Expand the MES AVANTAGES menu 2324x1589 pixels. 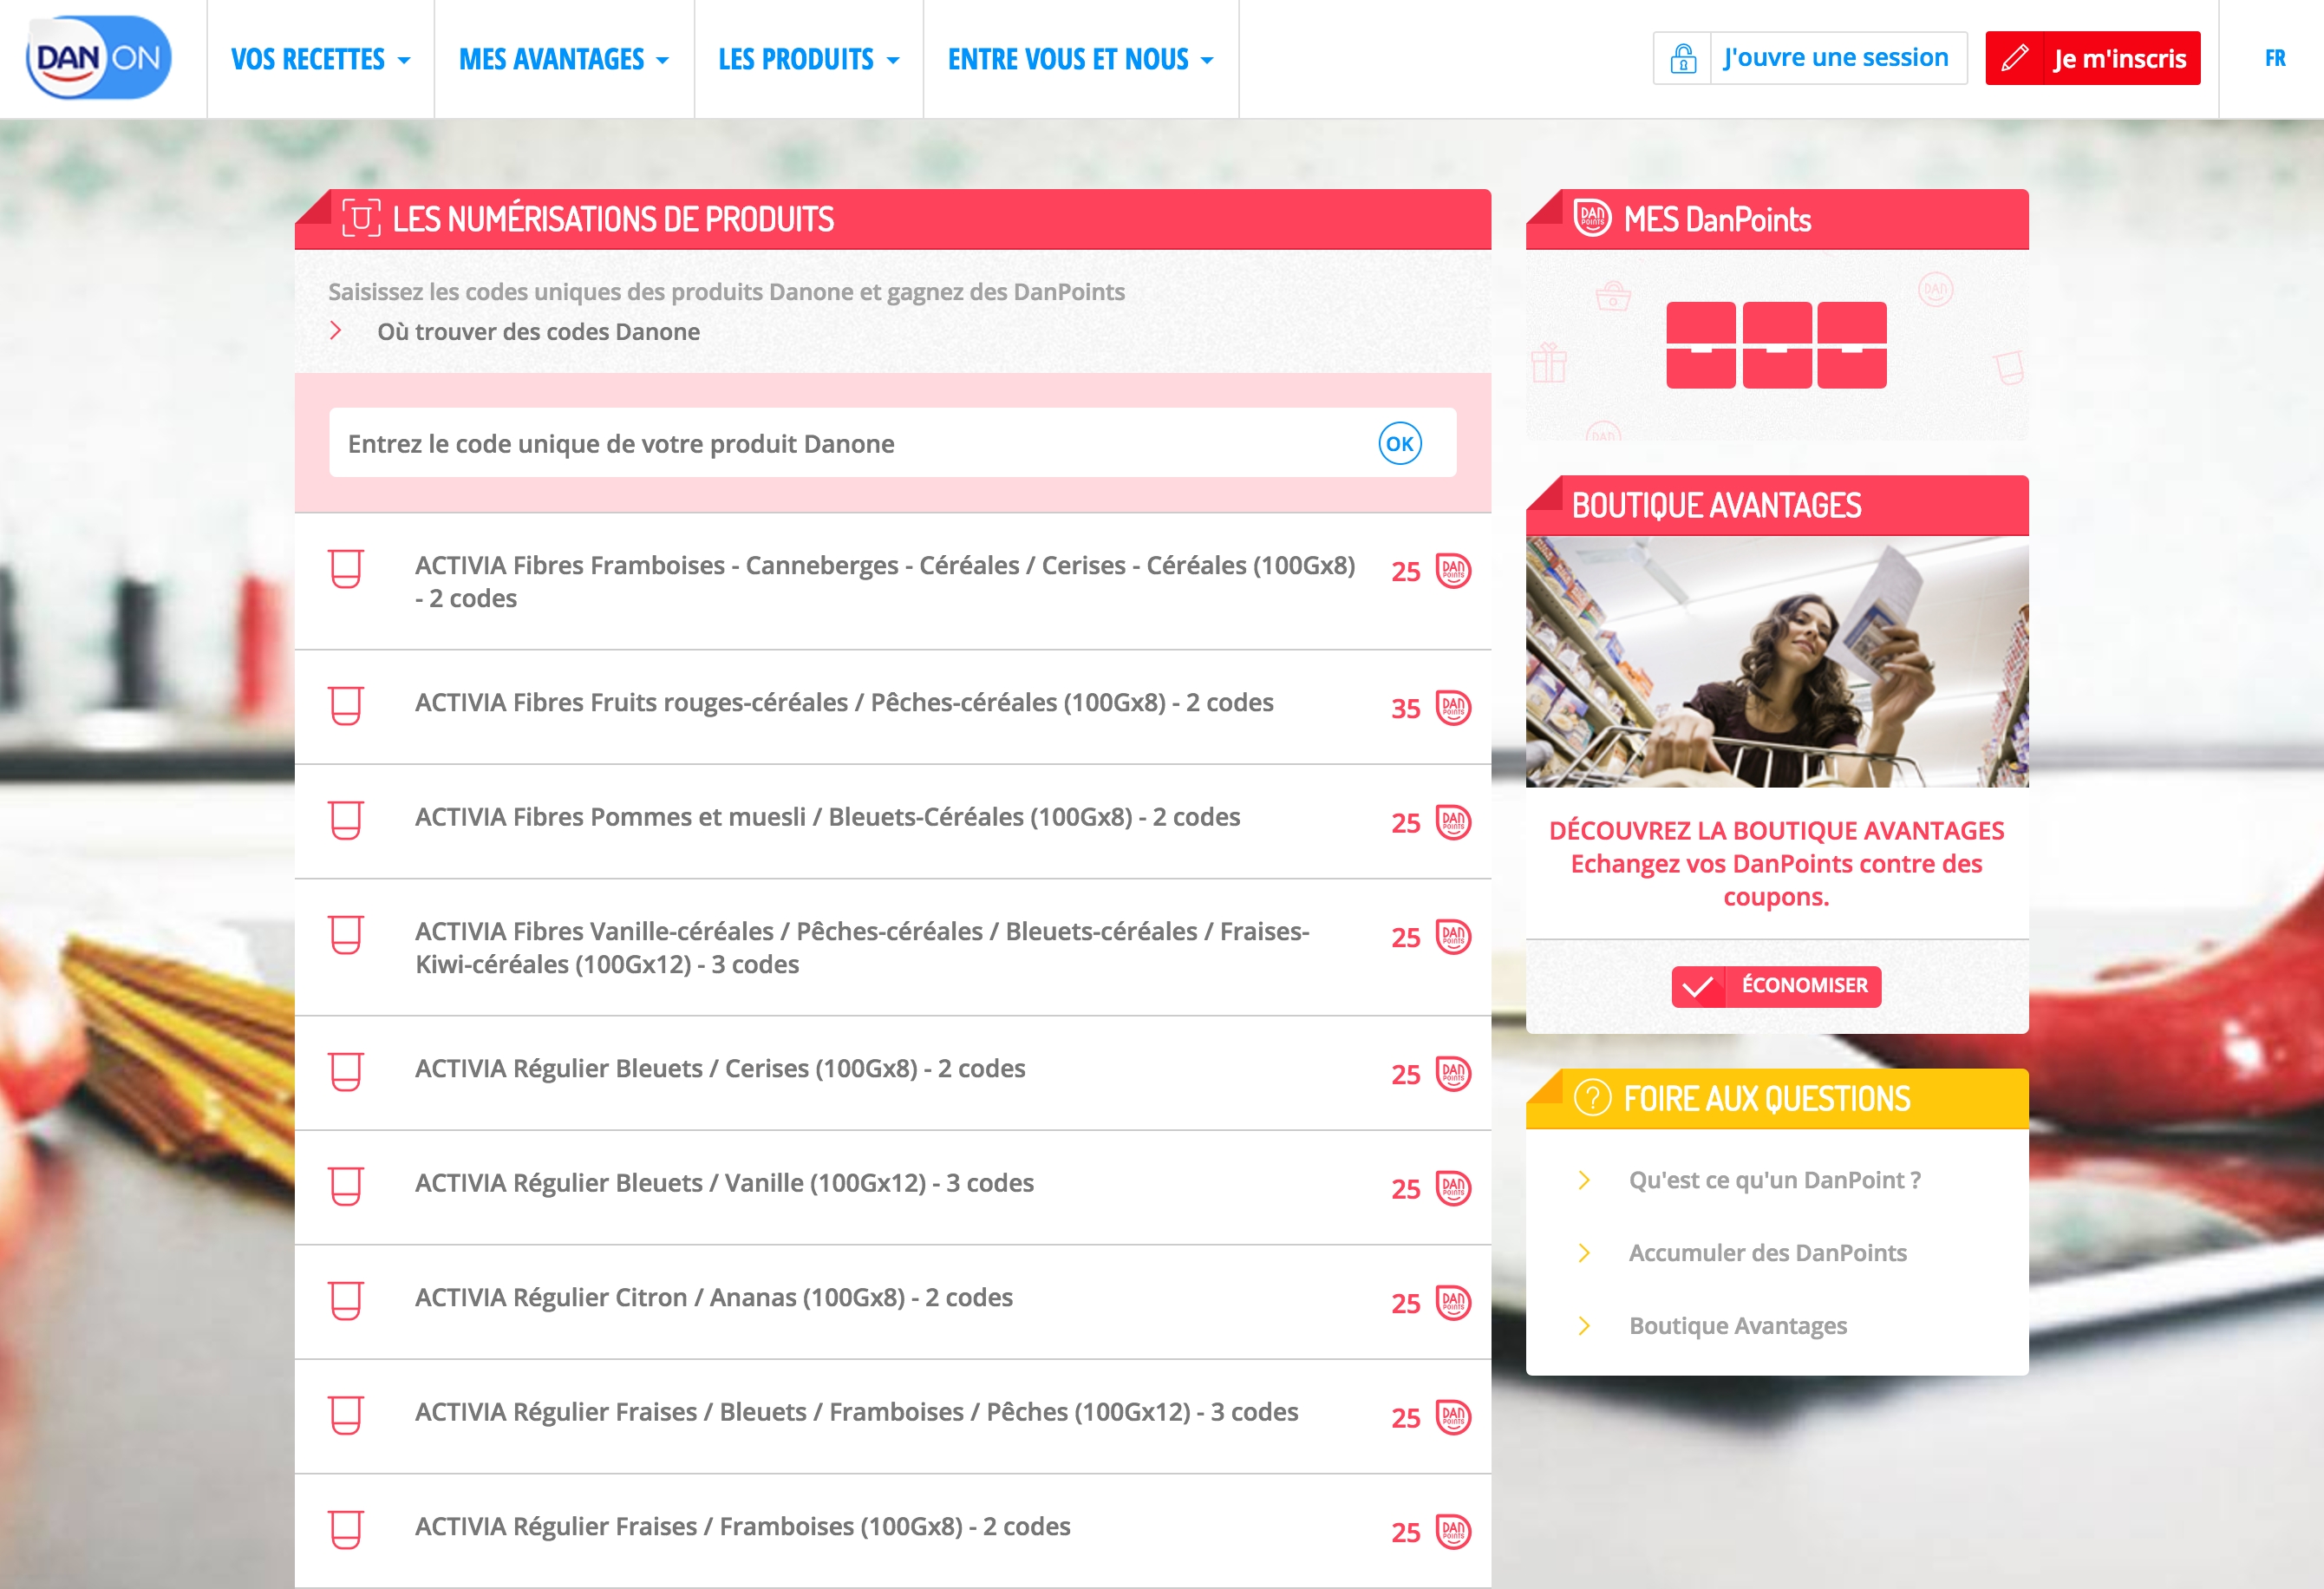click(x=563, y=60)
